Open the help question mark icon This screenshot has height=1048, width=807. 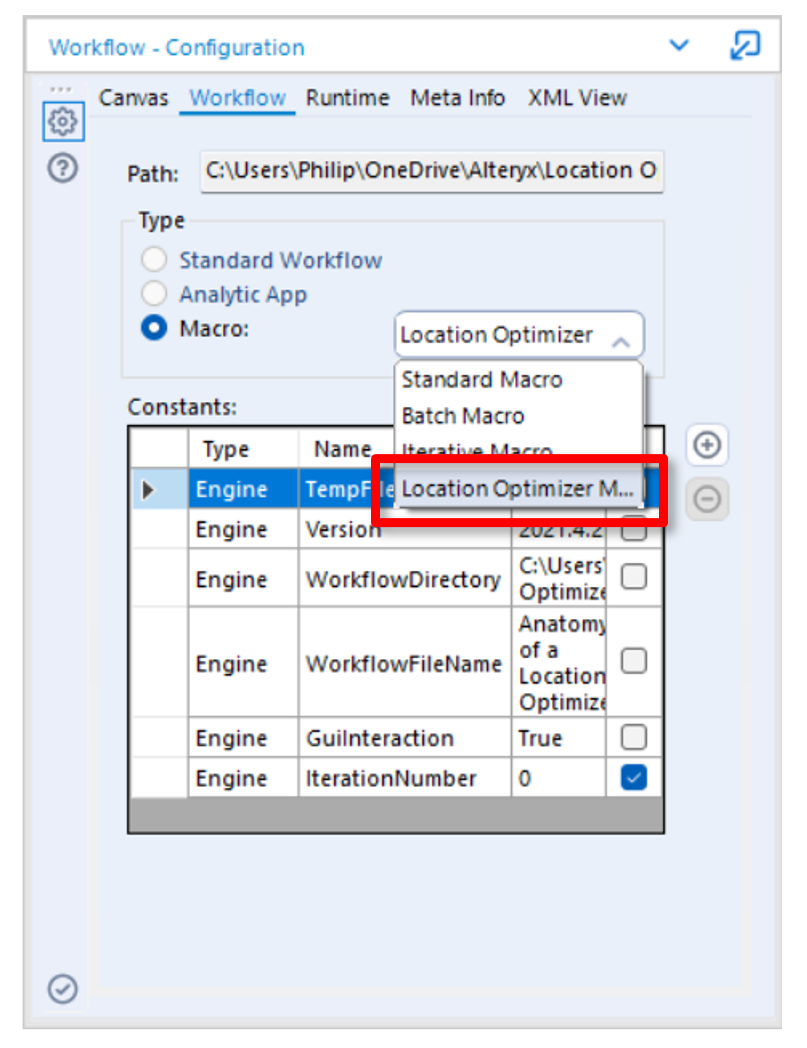click(63, 170)
